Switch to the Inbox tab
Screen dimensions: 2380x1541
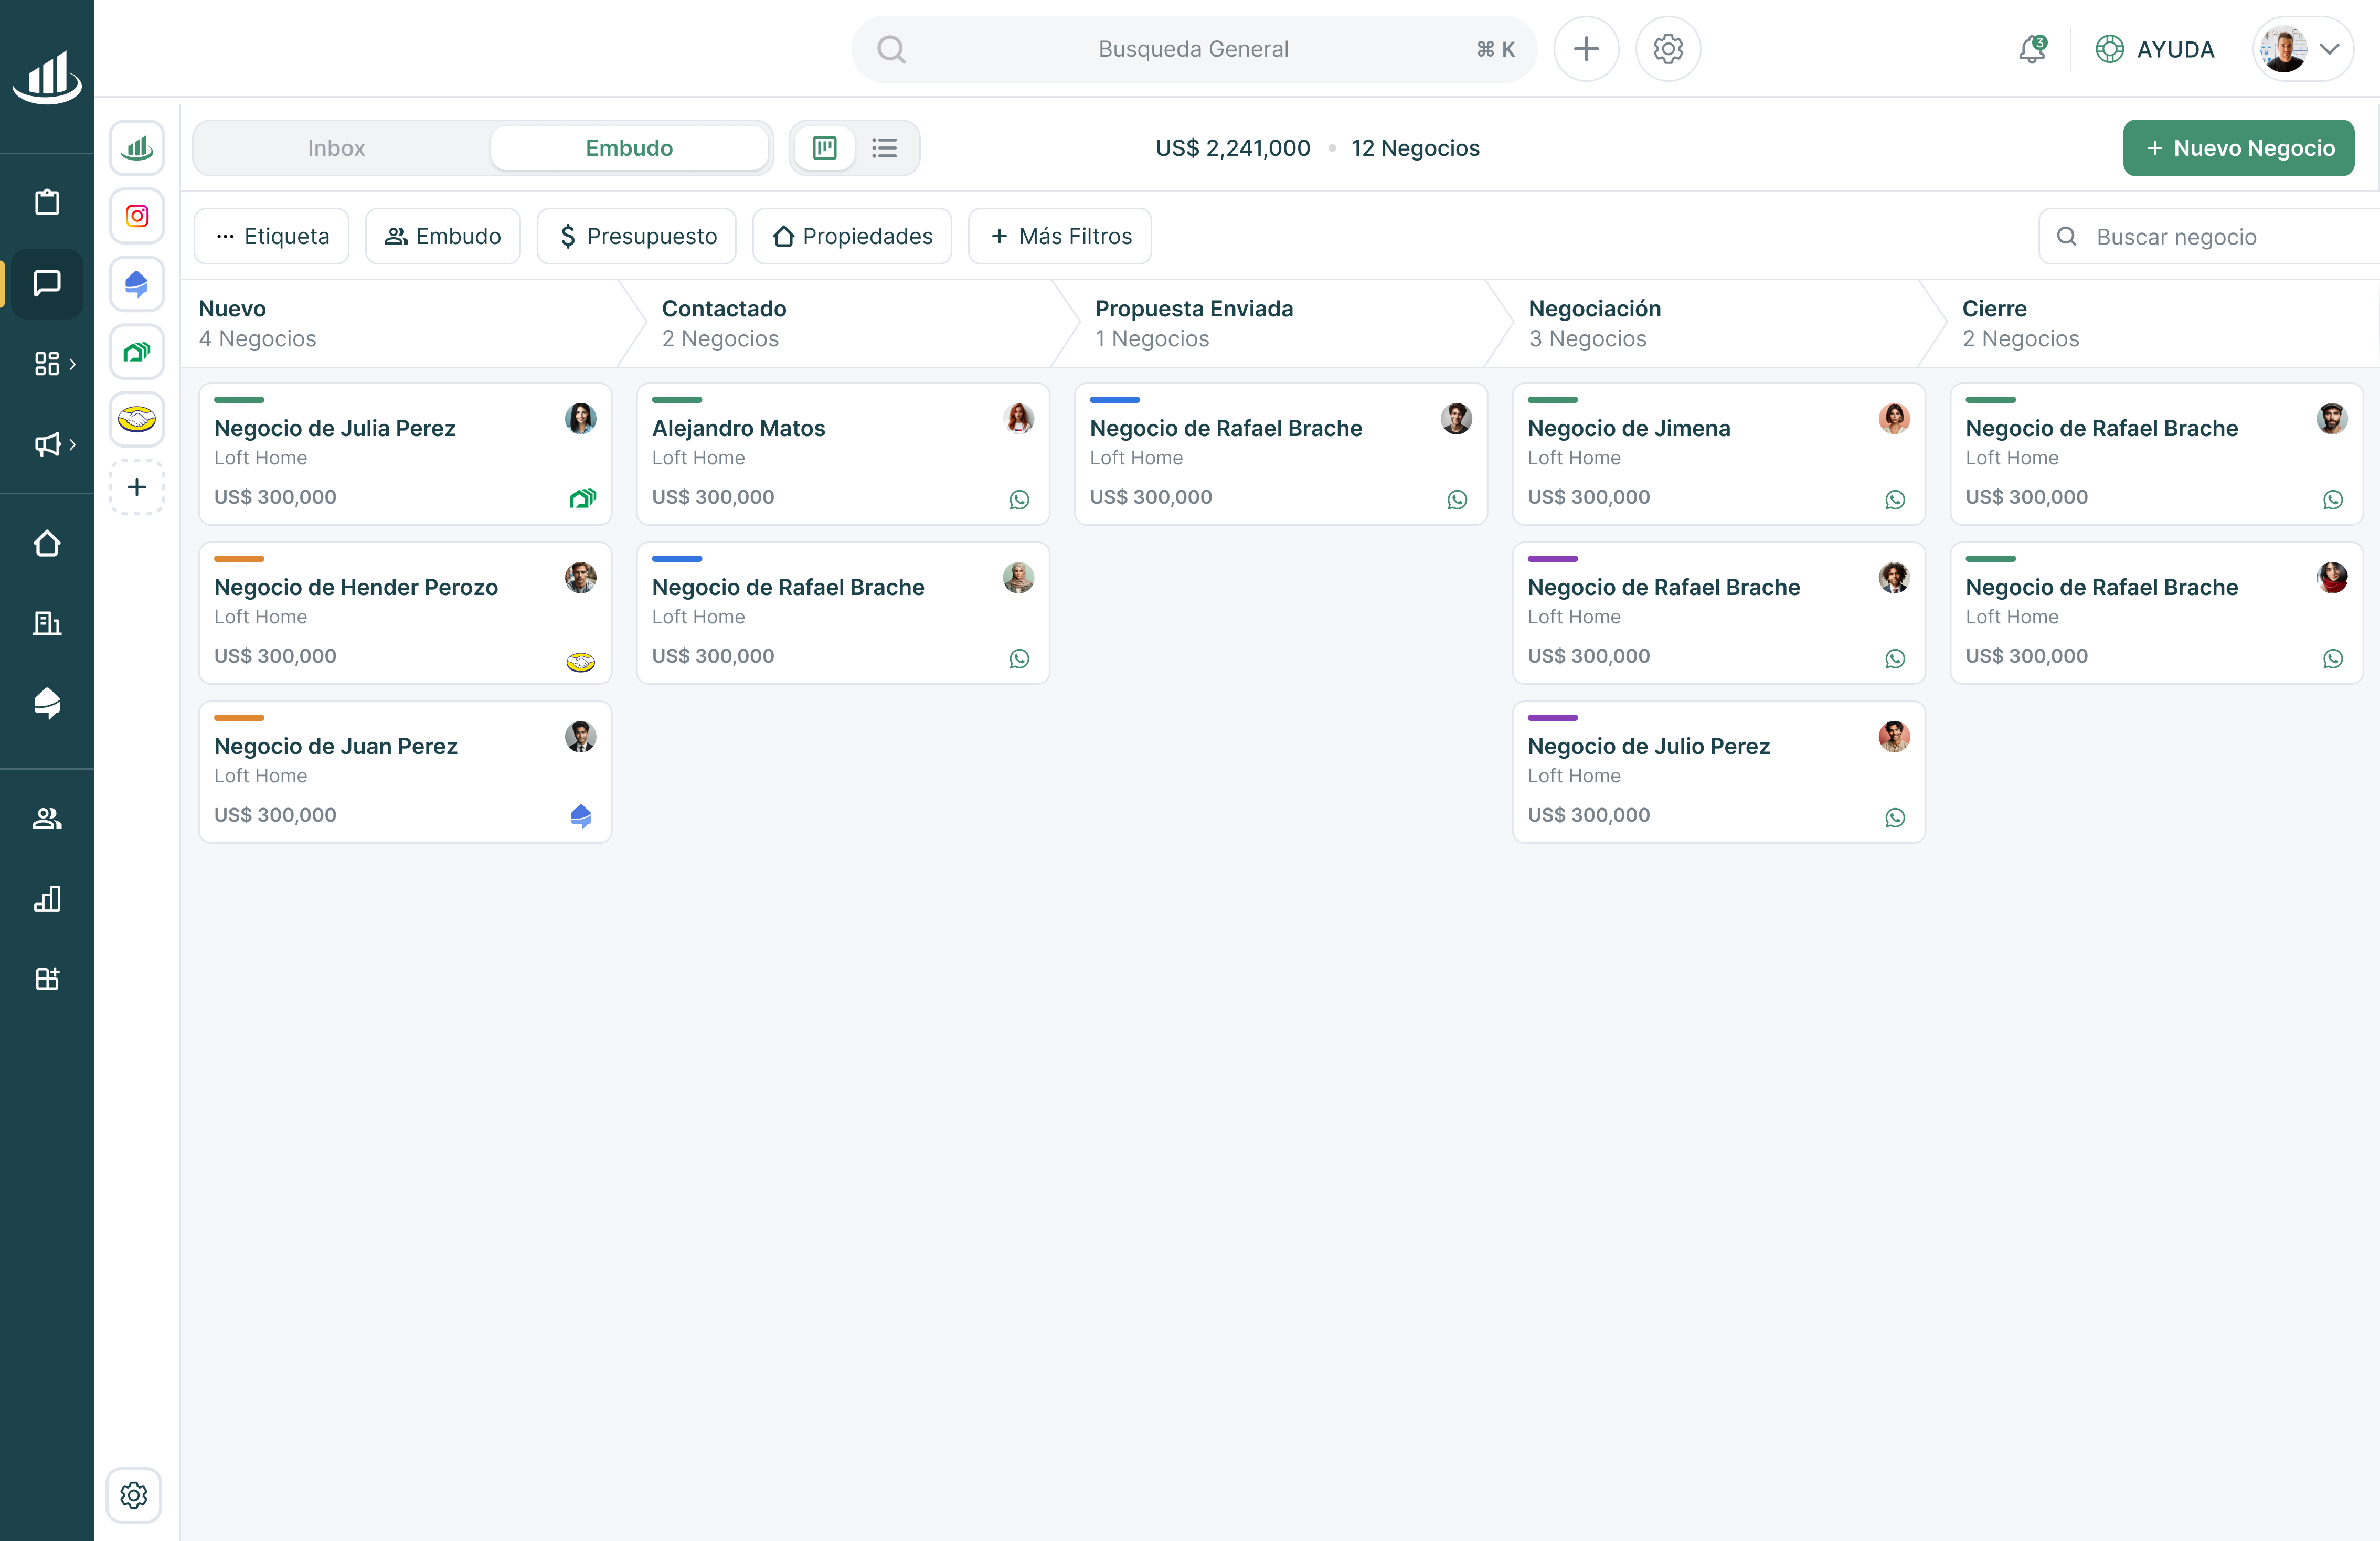tap(336, 148)
